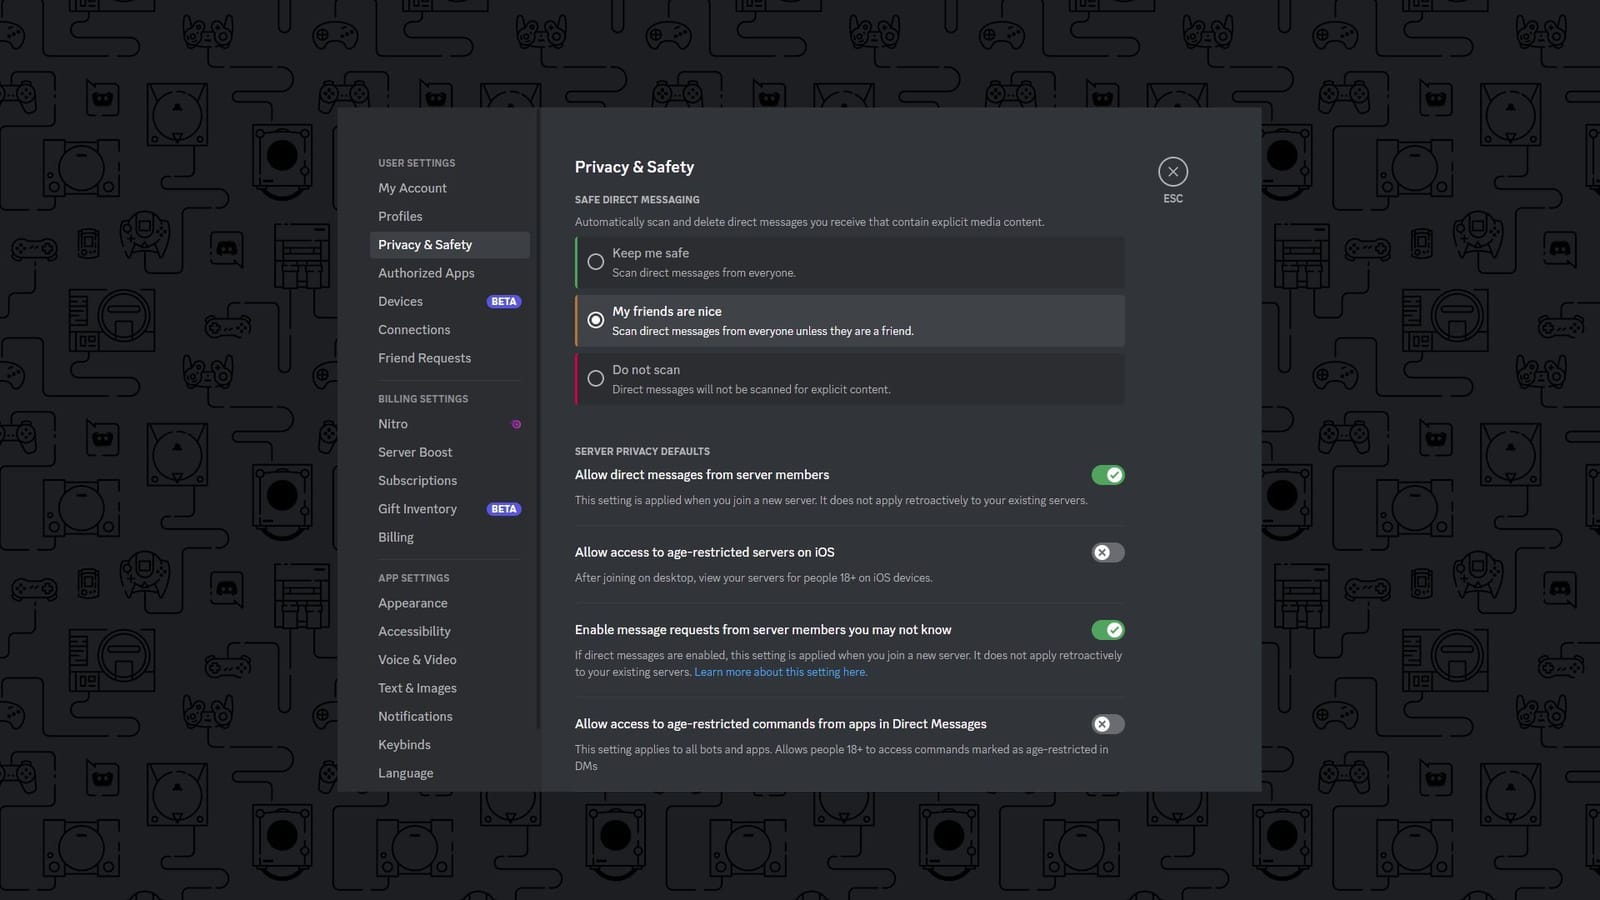Open Friend Requests settings

coord(424,357)
